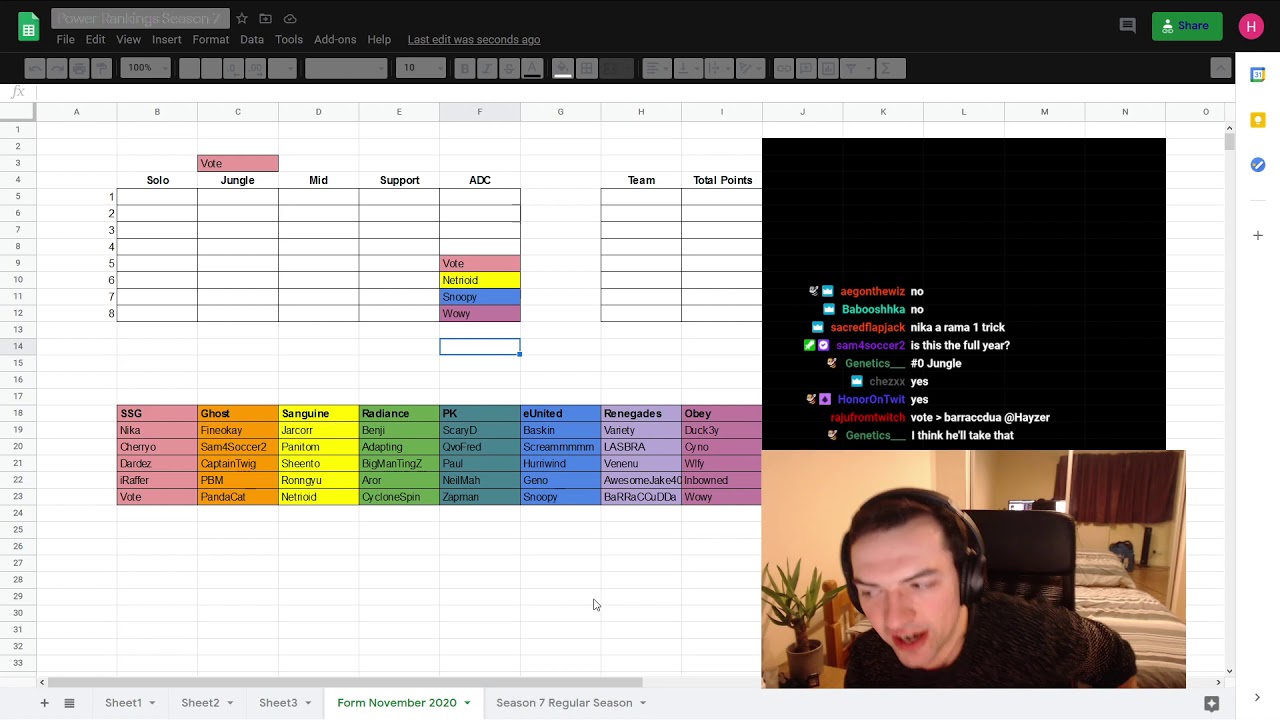Switch to Season 7 Regular Season tab
This screenshot has height=720, width=1280.
[x=564, y=703]
